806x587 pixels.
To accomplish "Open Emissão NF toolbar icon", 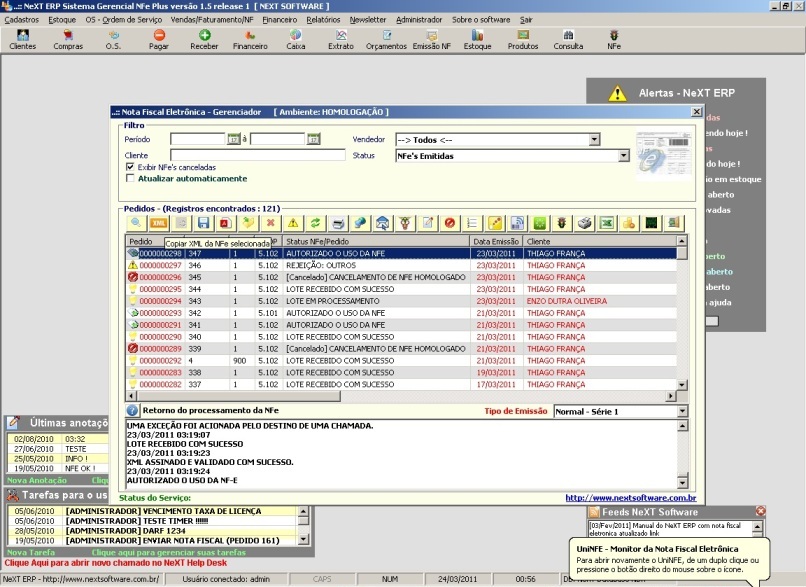I will point(432,40).
